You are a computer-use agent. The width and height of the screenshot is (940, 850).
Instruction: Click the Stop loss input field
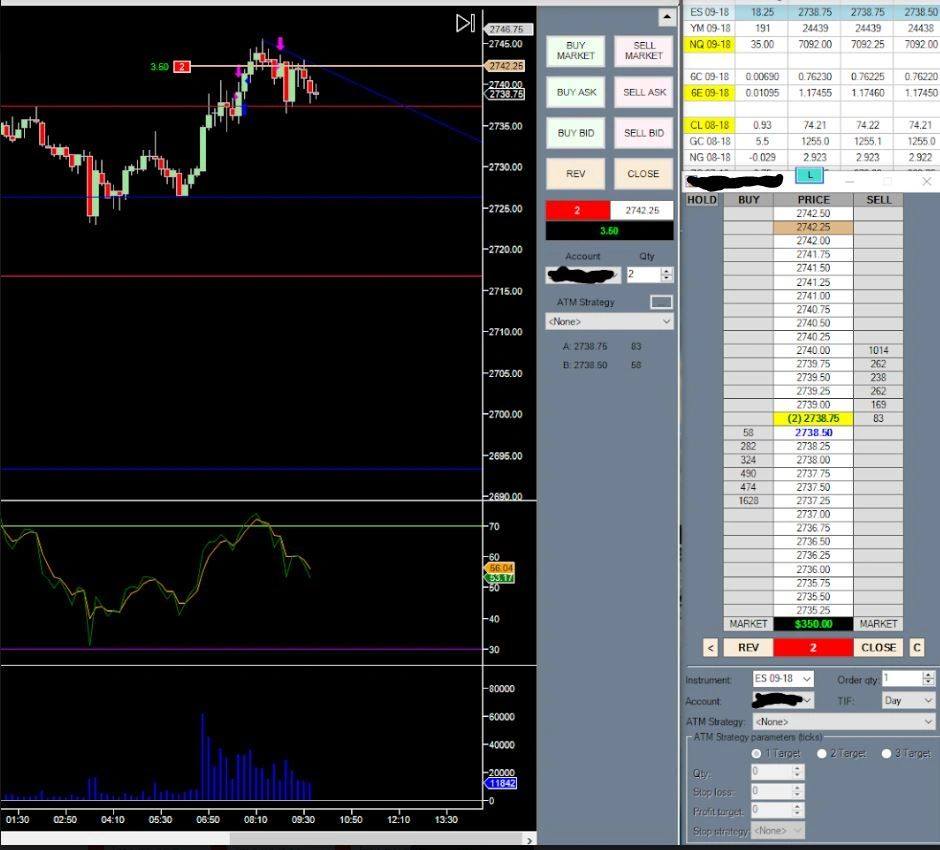[x=772, y=791]
